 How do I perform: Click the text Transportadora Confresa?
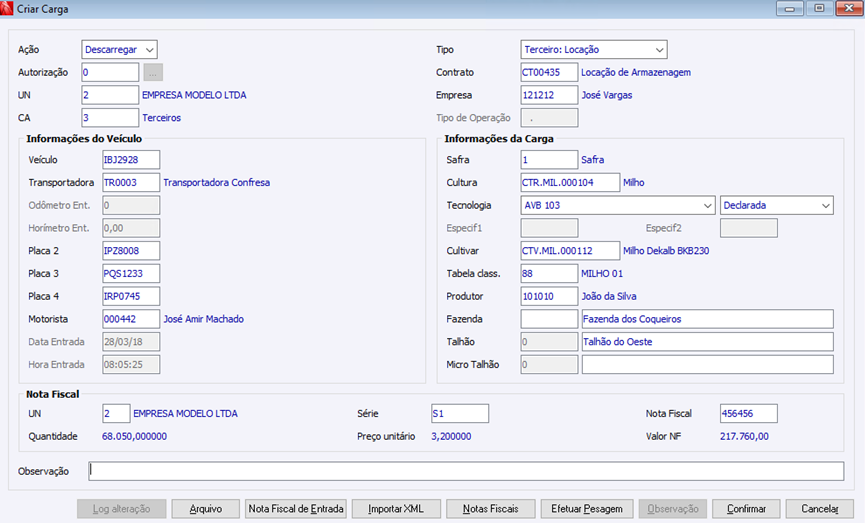point(217,183)
